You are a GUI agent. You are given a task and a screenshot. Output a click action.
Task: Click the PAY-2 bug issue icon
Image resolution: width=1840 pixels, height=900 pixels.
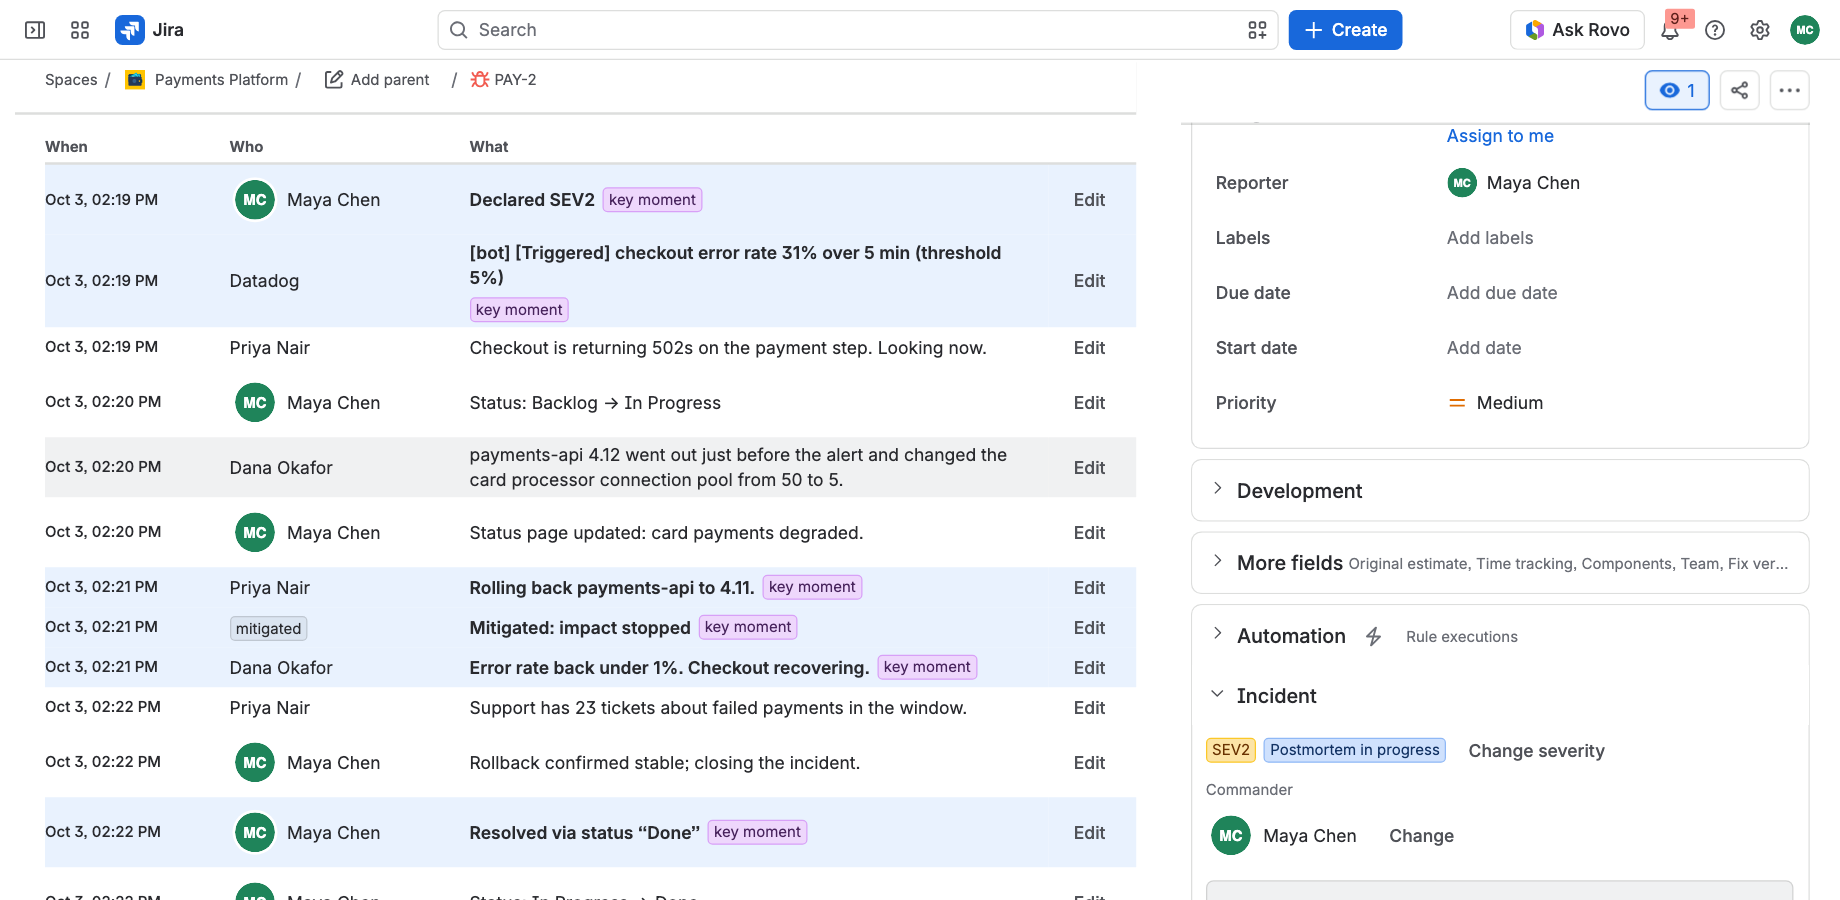[480, 79]
